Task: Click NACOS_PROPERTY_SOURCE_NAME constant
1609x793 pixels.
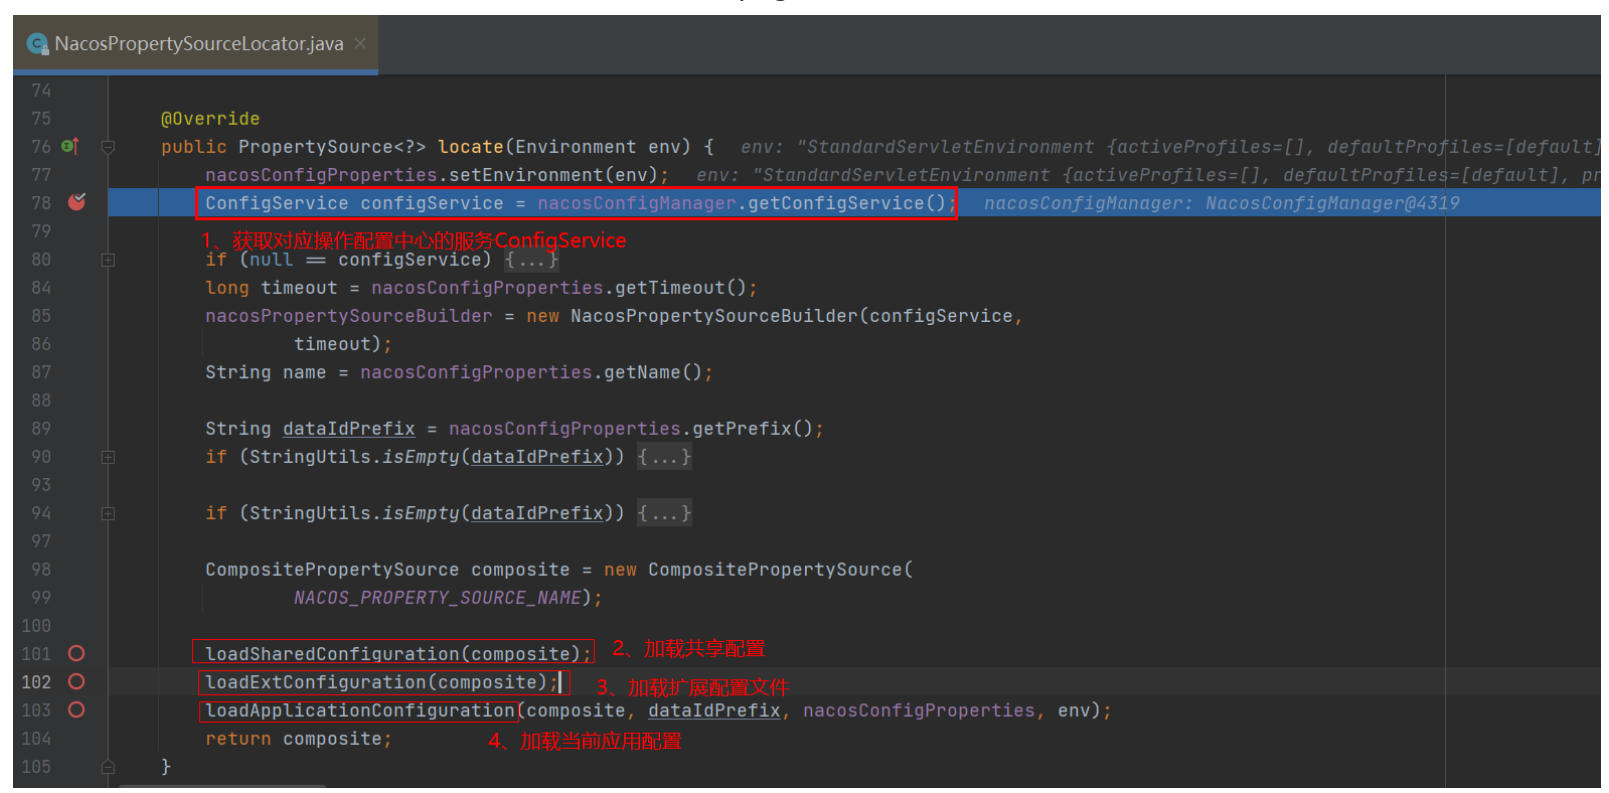Action: click(437, 598)
